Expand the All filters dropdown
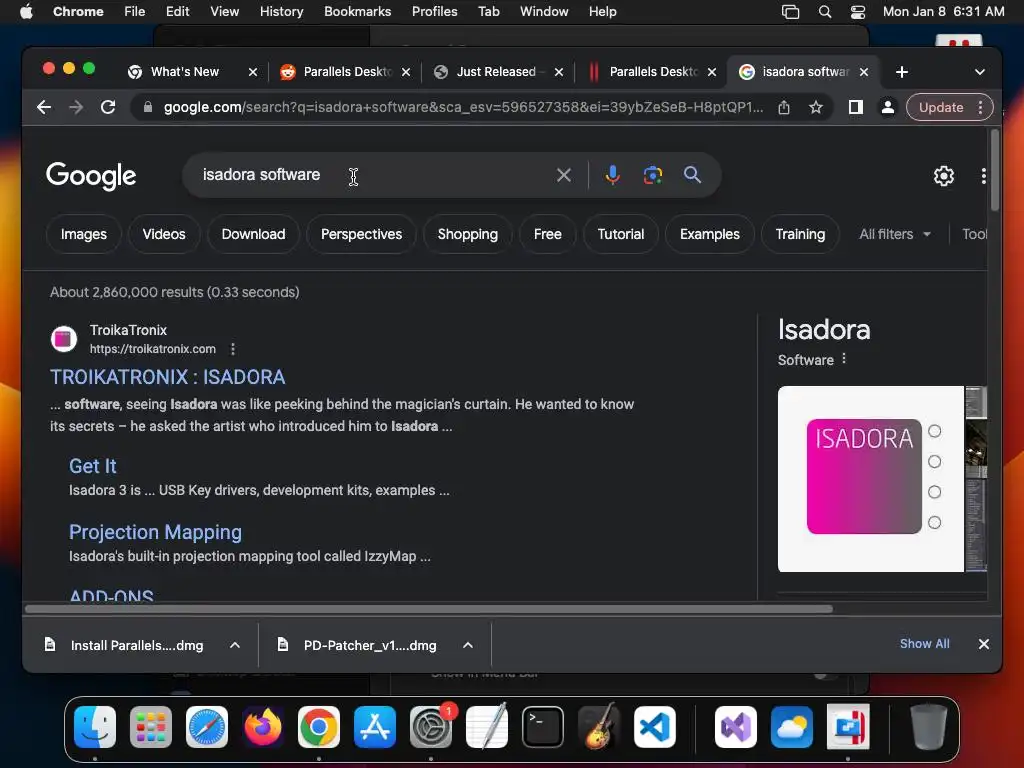Viewport: 1024px width, 768px height. (895, 234)
